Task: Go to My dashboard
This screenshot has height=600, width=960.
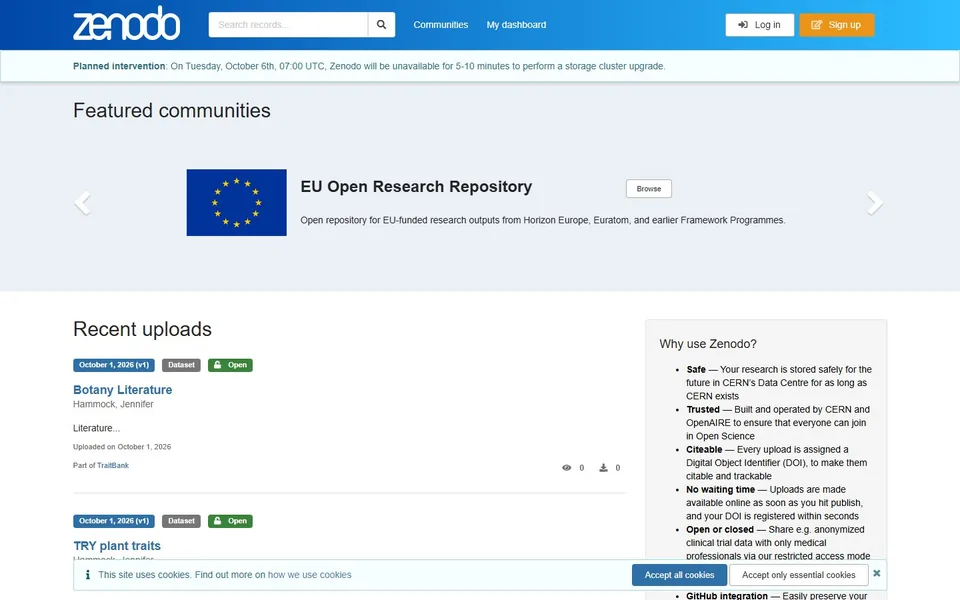Action: 516,24
